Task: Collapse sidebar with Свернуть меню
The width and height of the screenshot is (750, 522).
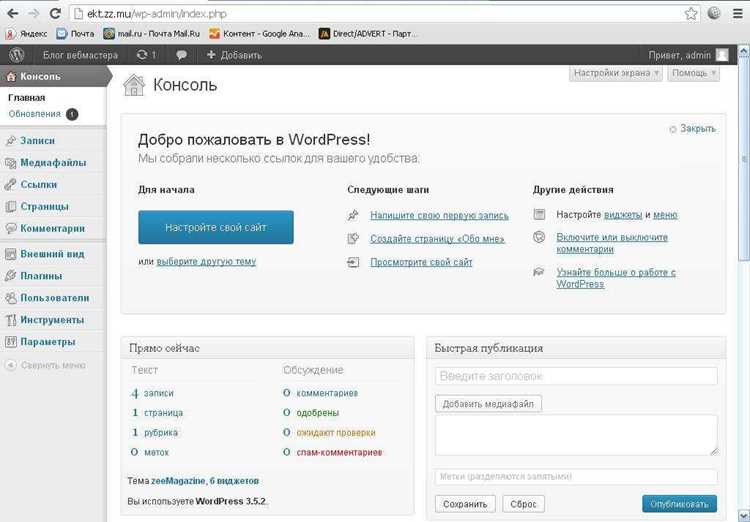Action: pyautogui.click(x=45, y=365)
